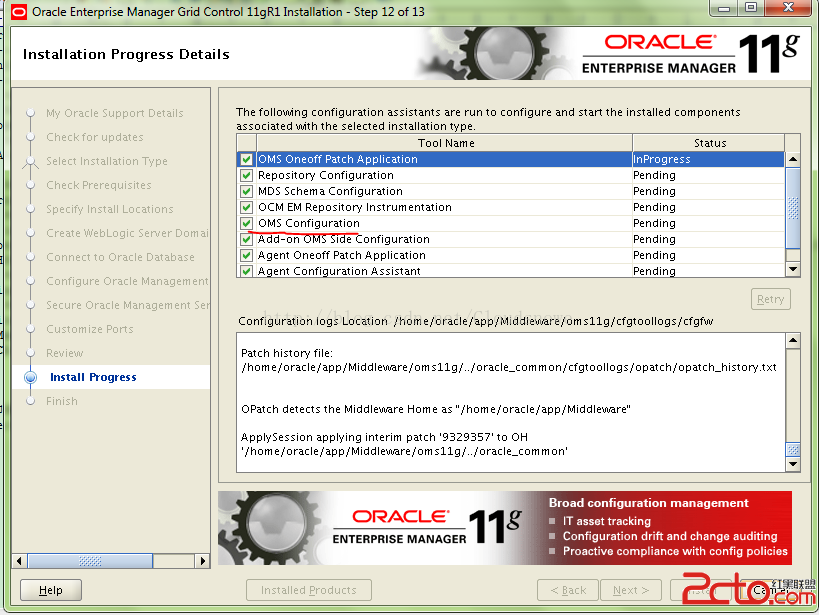The width and height of the screenshot is (819, 615).
Task: Minimize the installer window
Action: (x=724, y=8)
